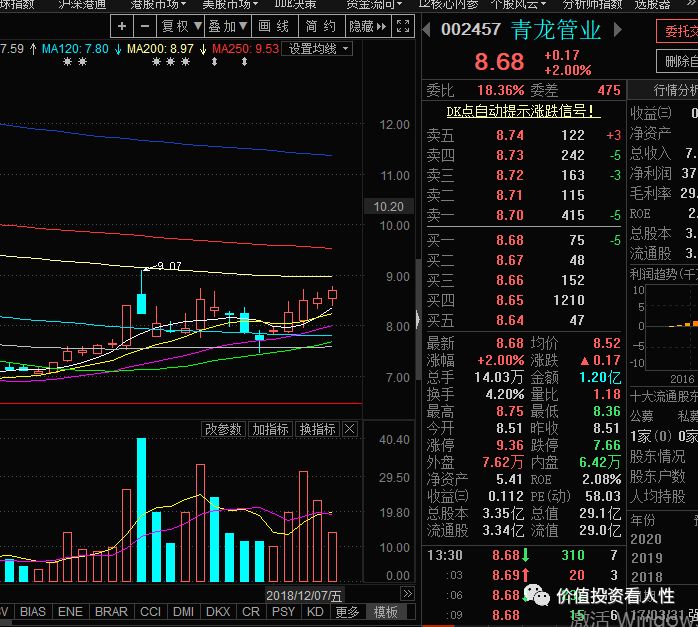Select year 2019 in right panel
698x627 pixels.
click(647, 558)
